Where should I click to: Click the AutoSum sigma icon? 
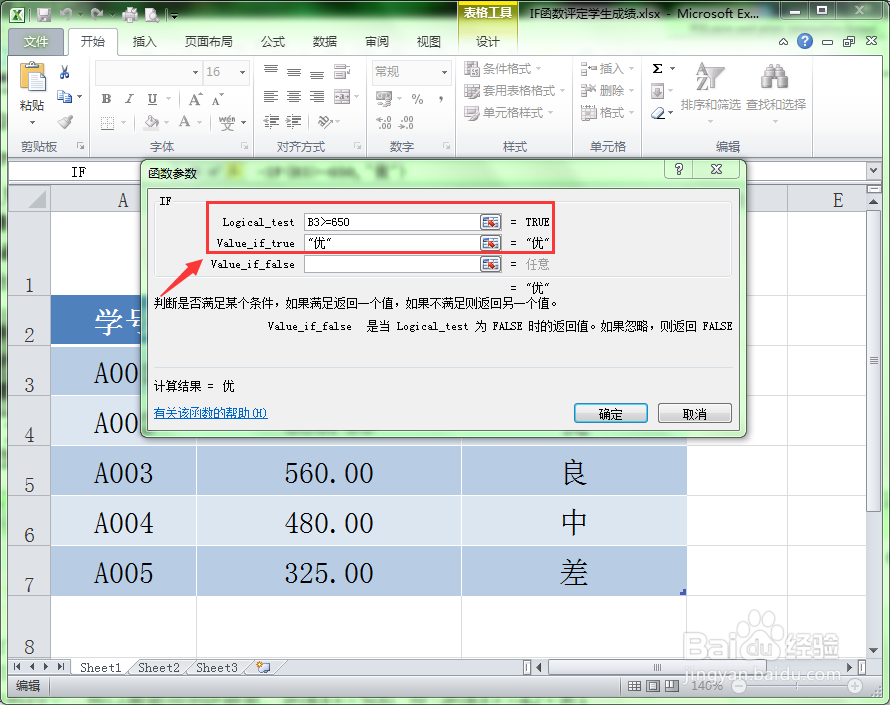(x=658, y=69)
